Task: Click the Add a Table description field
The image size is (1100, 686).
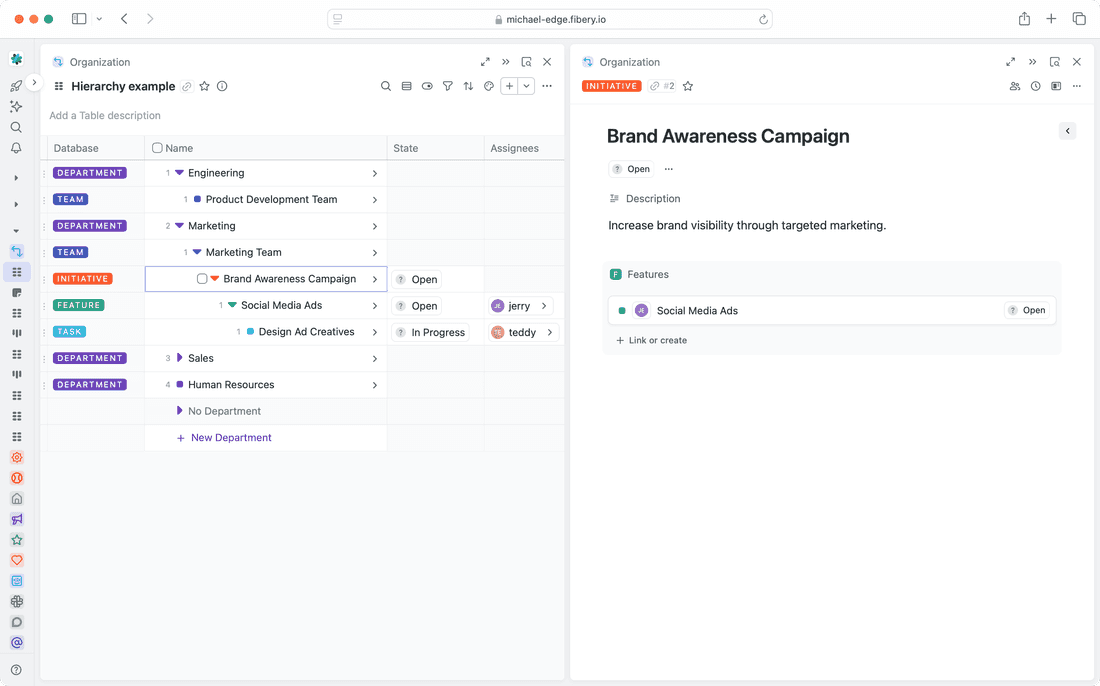Action: coord(105,116)
